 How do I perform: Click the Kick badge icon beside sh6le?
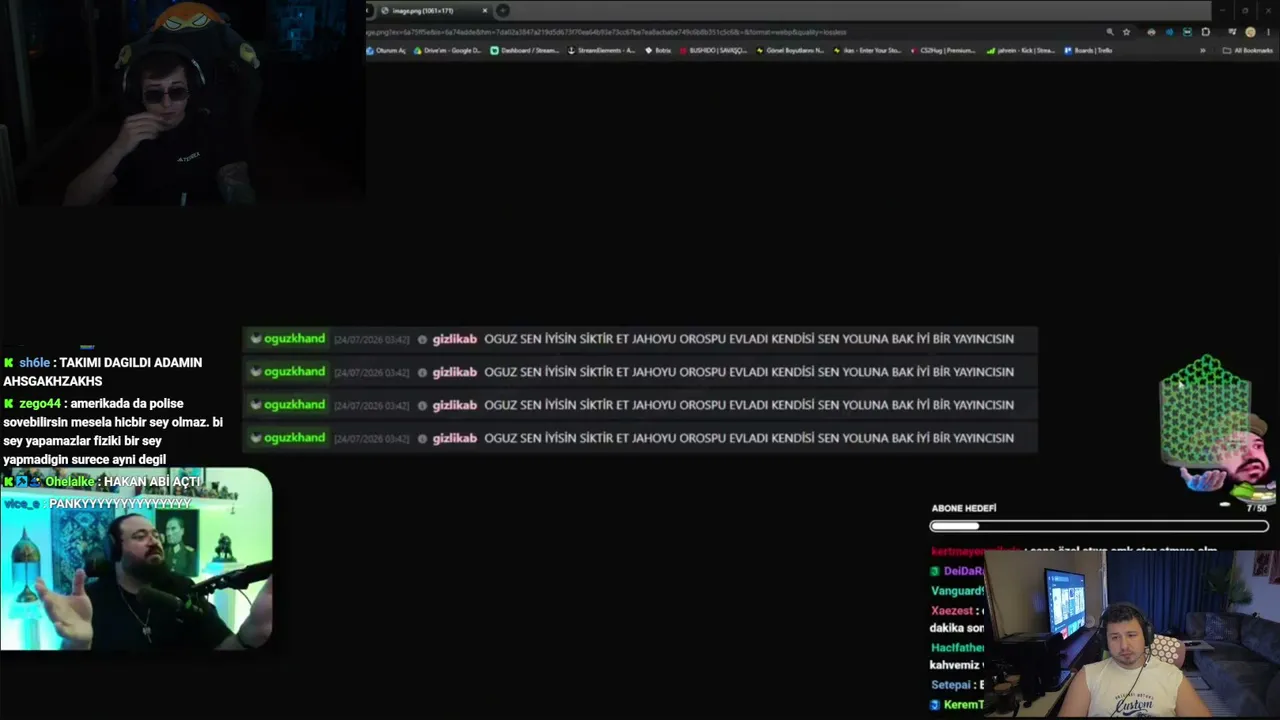(x=9, y=363)
